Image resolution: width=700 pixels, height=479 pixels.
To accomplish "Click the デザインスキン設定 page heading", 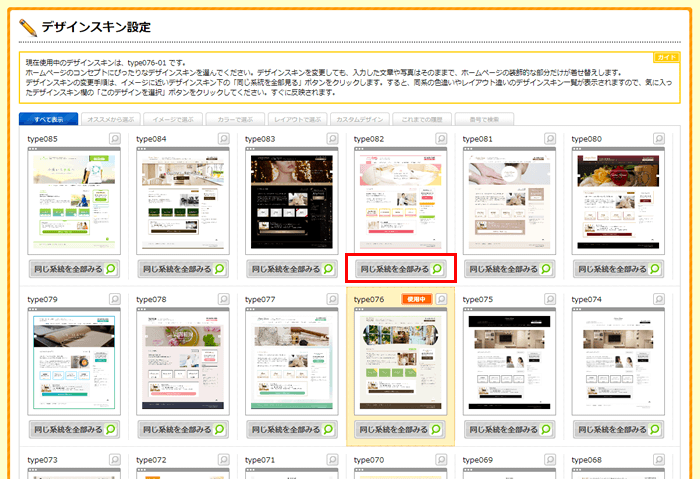I will (x=96, y=27).
